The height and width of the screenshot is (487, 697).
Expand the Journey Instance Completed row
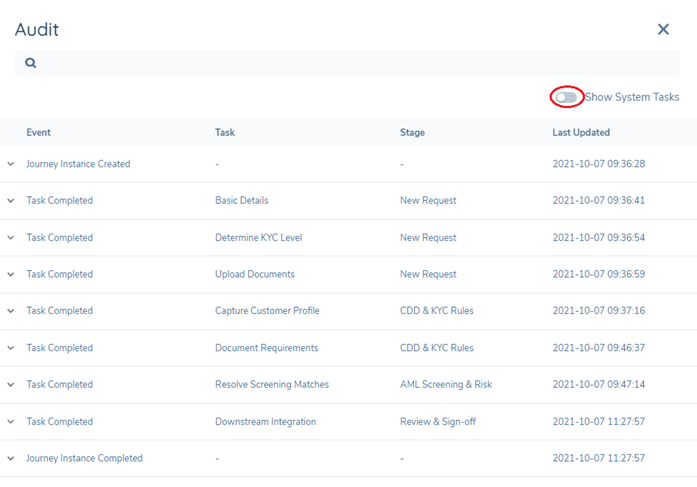point(11,458)
